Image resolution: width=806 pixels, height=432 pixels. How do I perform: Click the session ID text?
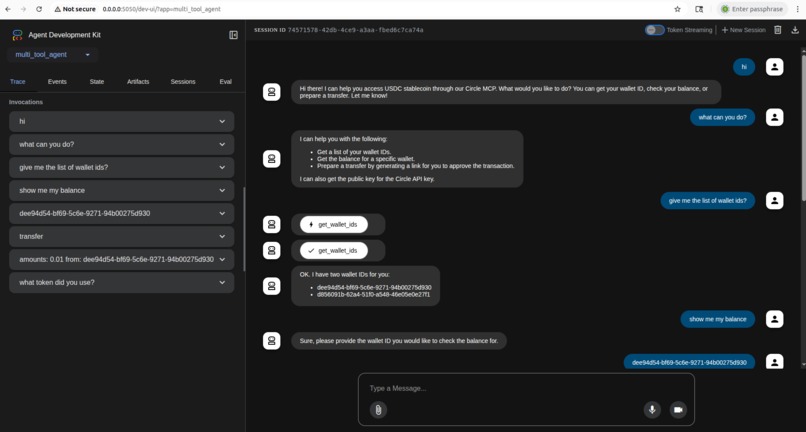[355, 30]
